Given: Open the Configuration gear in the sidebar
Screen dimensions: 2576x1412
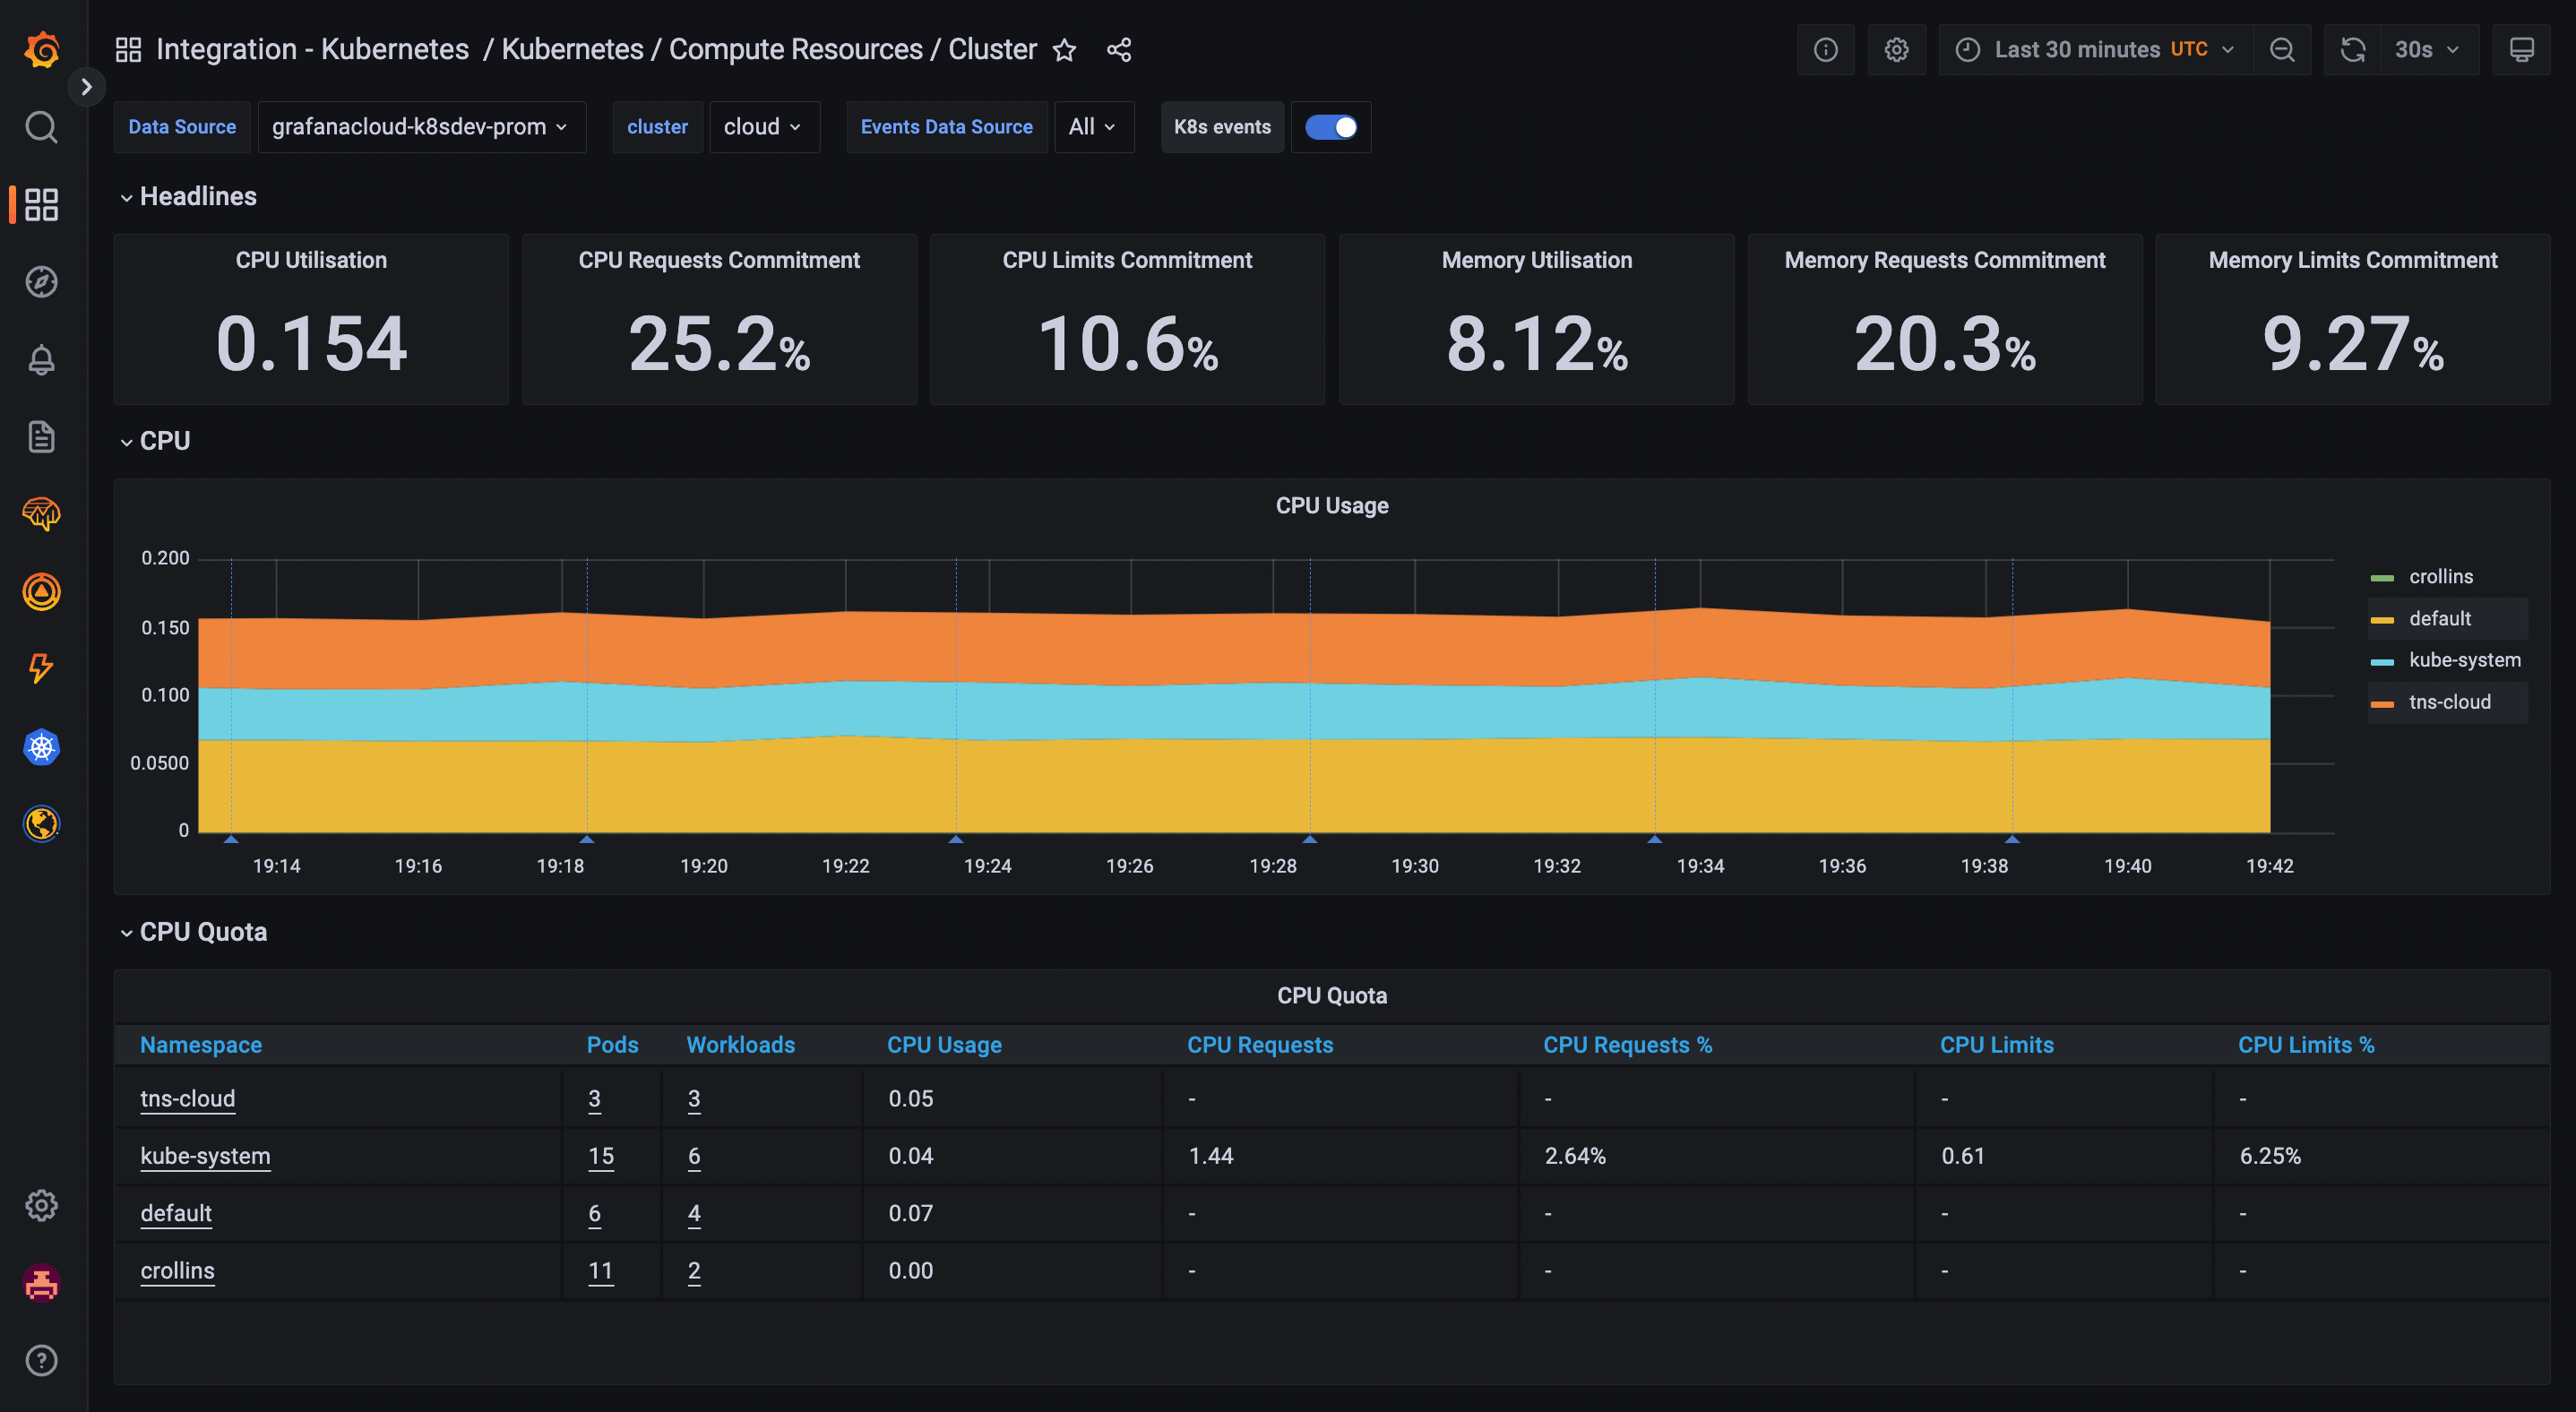Looking at the screenshot, I should 41,1206.
